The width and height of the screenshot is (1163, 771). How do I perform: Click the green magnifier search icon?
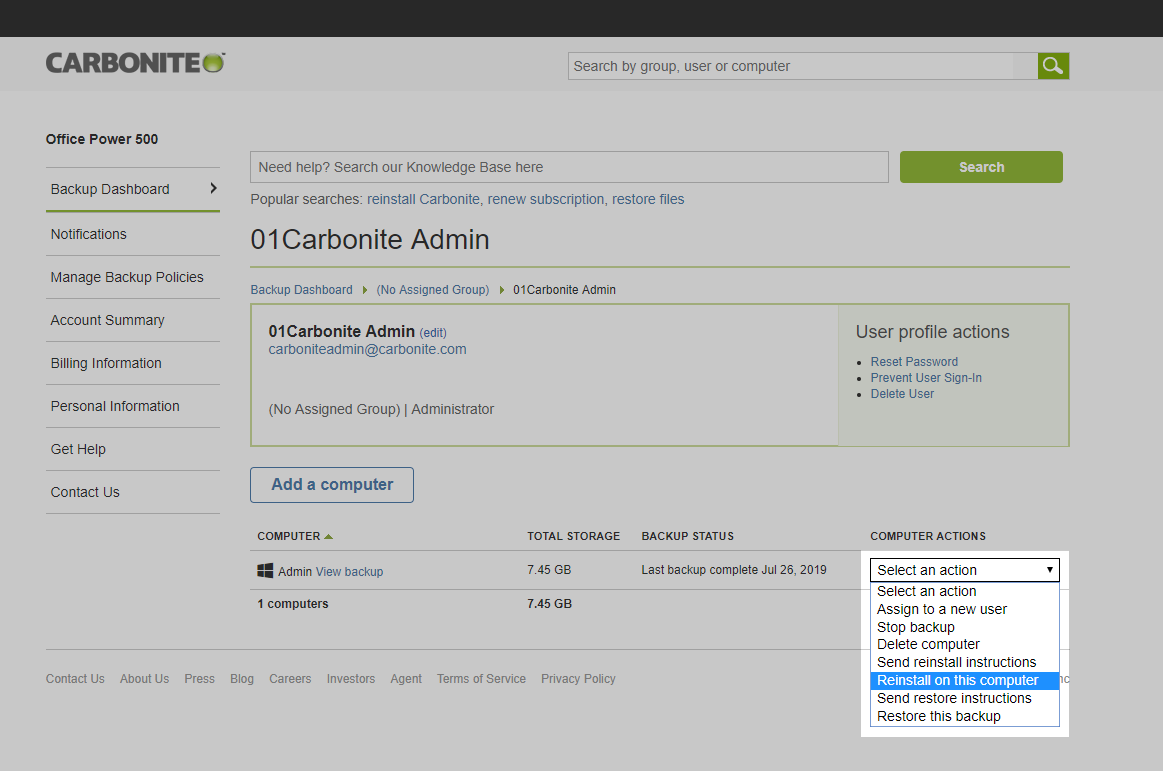(1053, 66)
